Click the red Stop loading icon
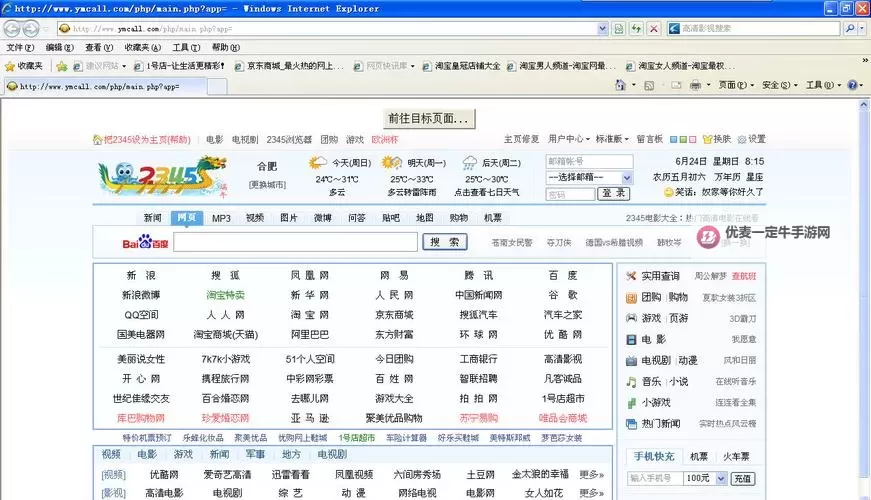 [654, 28]
